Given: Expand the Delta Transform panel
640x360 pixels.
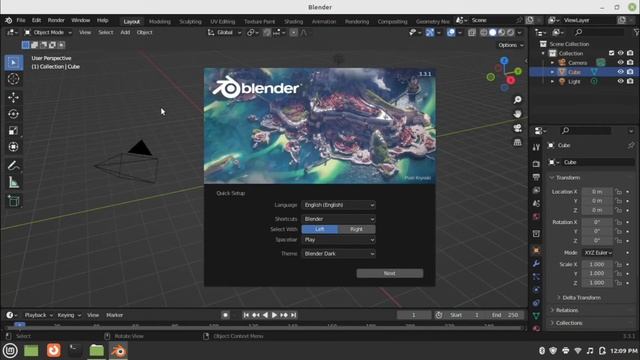Looking at the screenshot, I should (581, 298).
